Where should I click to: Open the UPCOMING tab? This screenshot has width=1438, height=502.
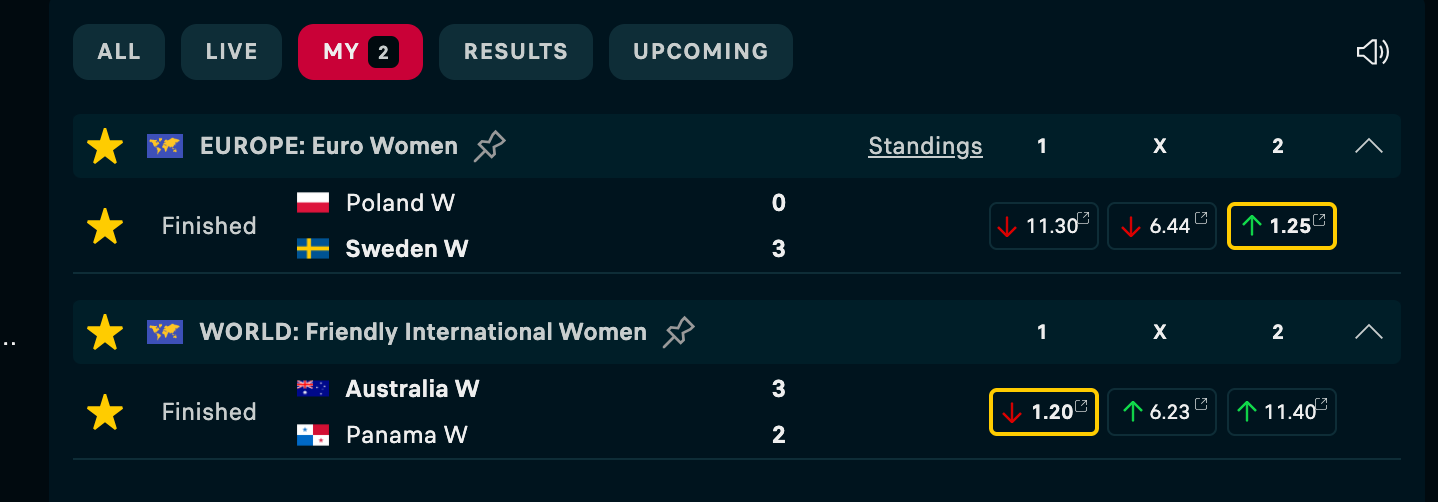click(x=701, y=52)
